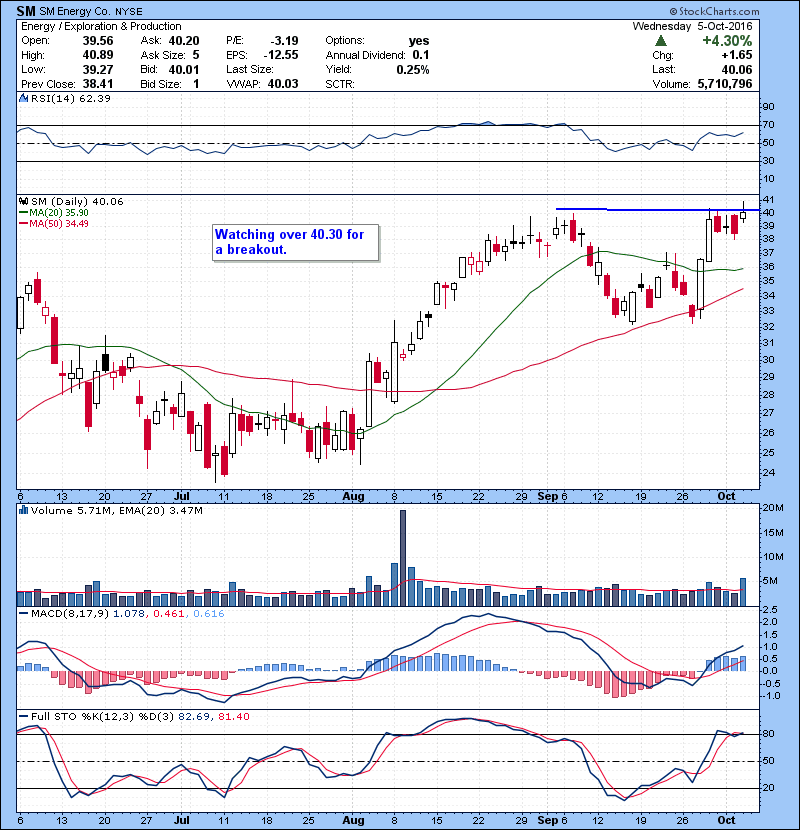Click the tallest August volume spike bar

(x=403, y=558)
